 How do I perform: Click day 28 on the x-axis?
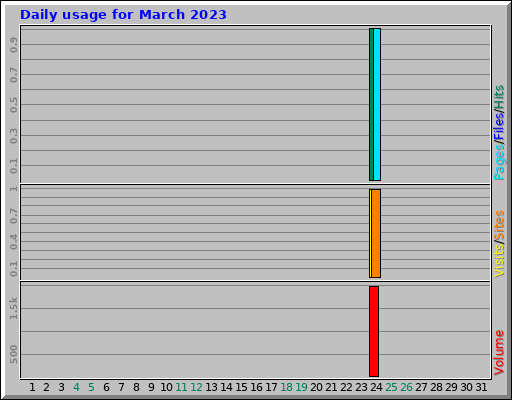[436, 387]
